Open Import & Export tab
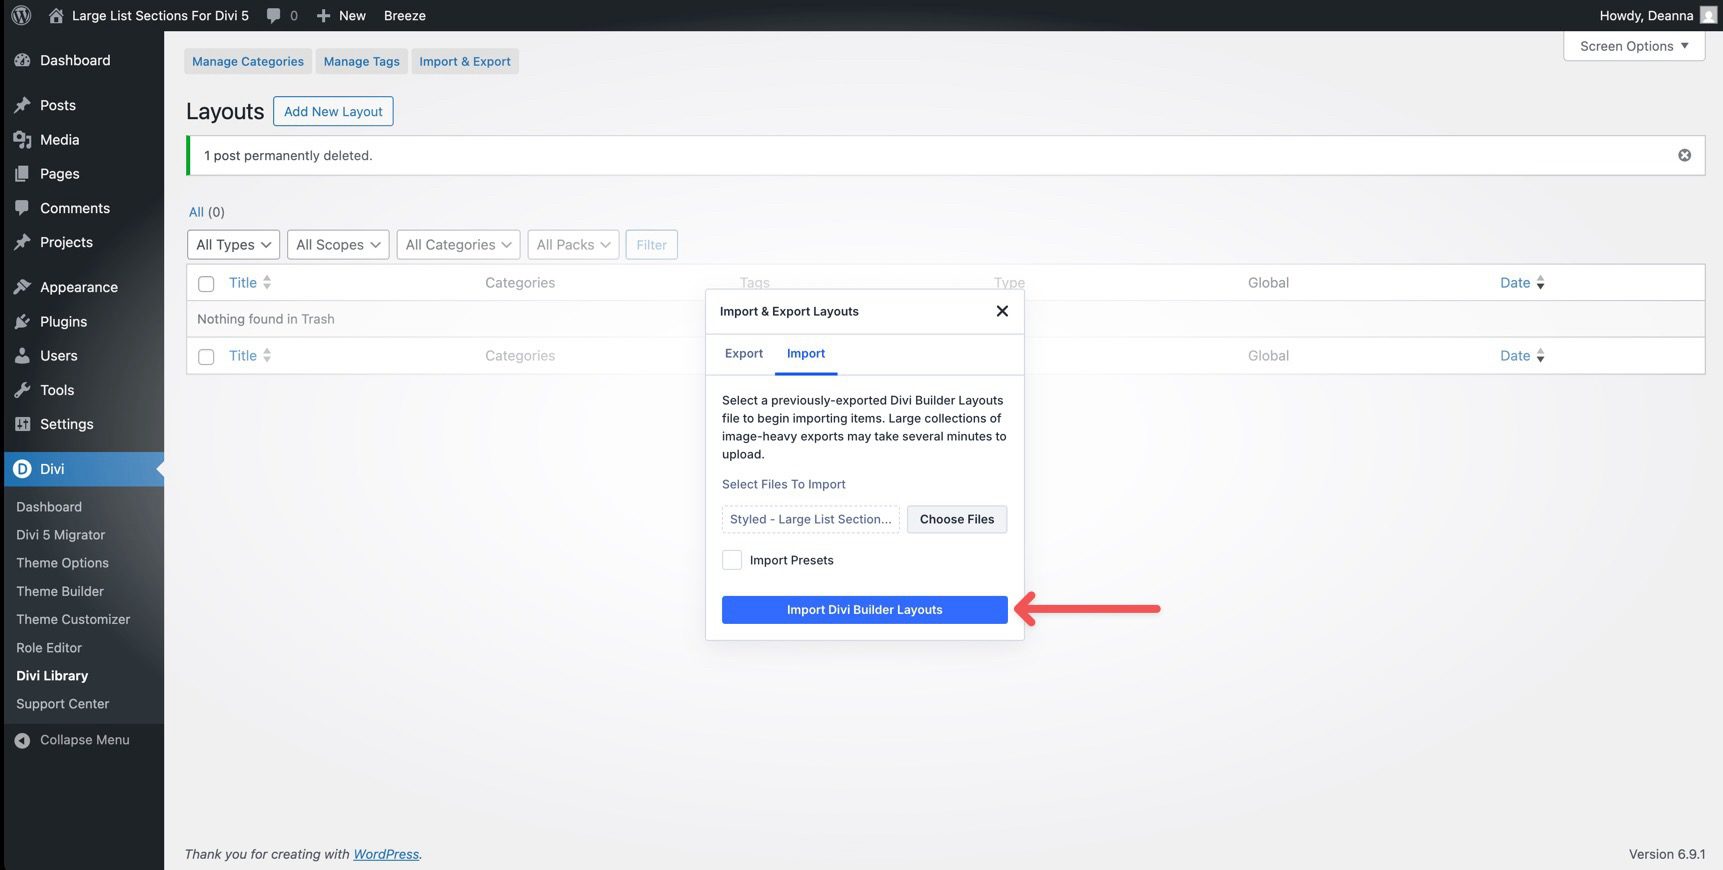 coord(465,61)
